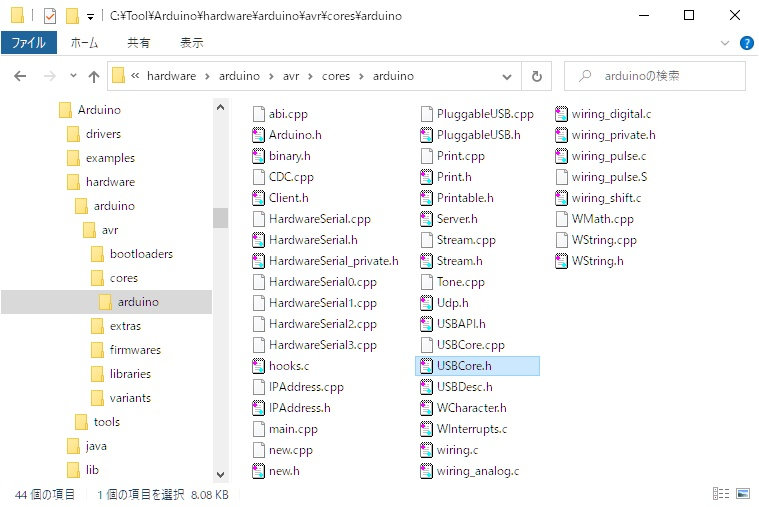The width and height of the screenshot is (759, 507).
Task: Switch to details view in status bar
Action: (721, 493)
